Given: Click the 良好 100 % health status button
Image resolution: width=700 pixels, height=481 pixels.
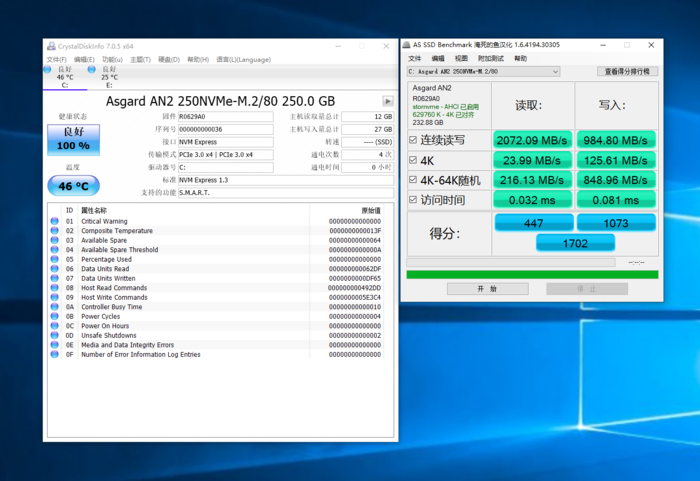Looking at the screenshot, I should coord(74,140).
